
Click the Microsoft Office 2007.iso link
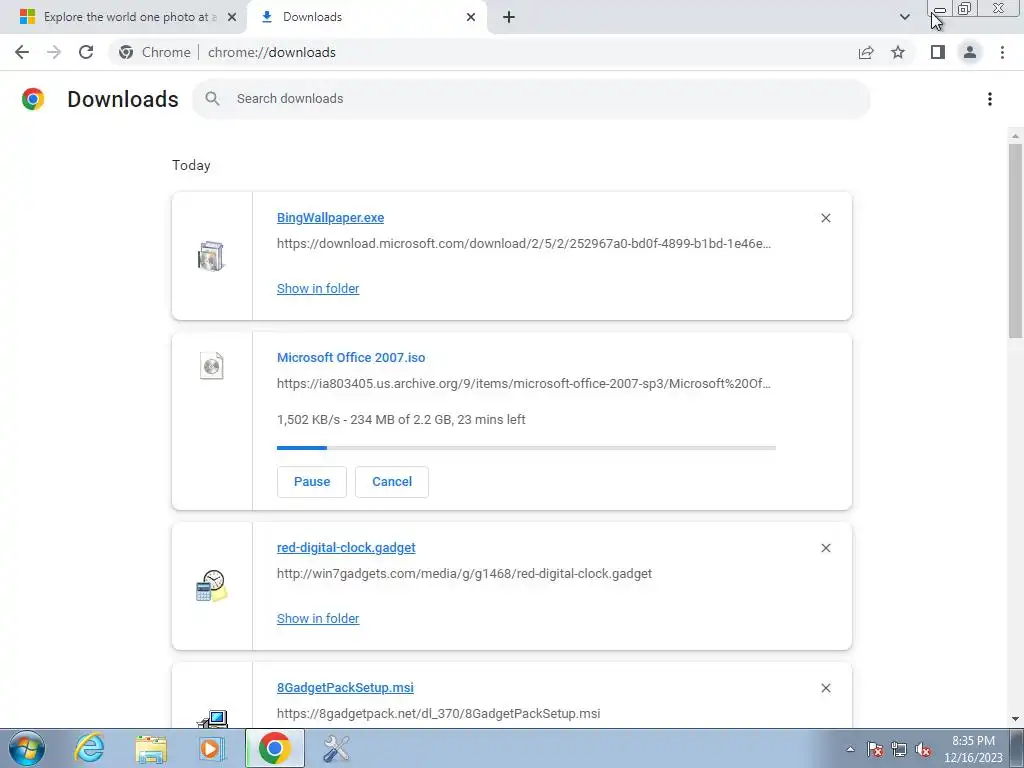pyautogui.click(x=351, y=358)
